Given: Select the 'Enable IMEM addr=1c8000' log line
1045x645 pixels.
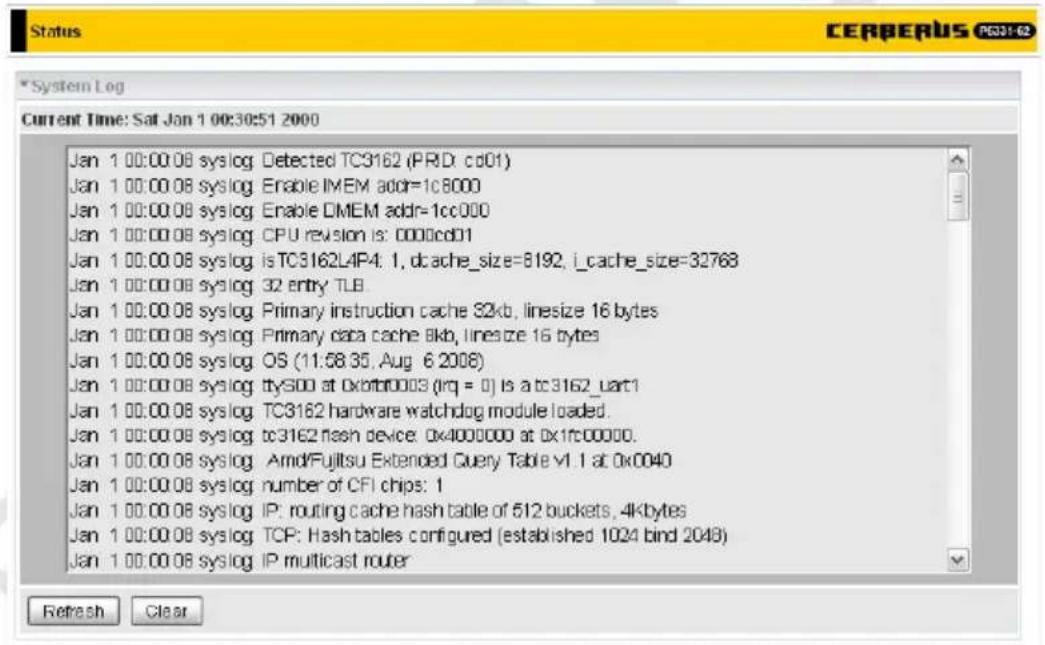Looking at the screenshot, I should click(x=275, y=186).
